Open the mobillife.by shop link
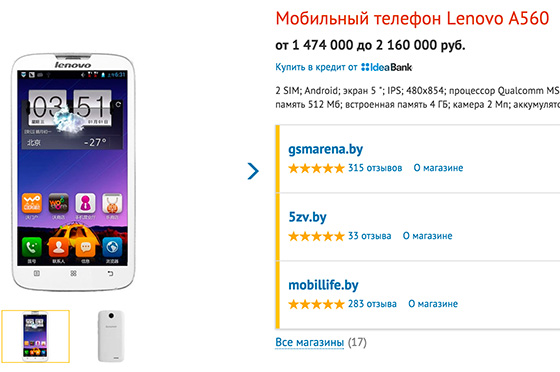Screen dimensions: 560x372 click(323, 285)
